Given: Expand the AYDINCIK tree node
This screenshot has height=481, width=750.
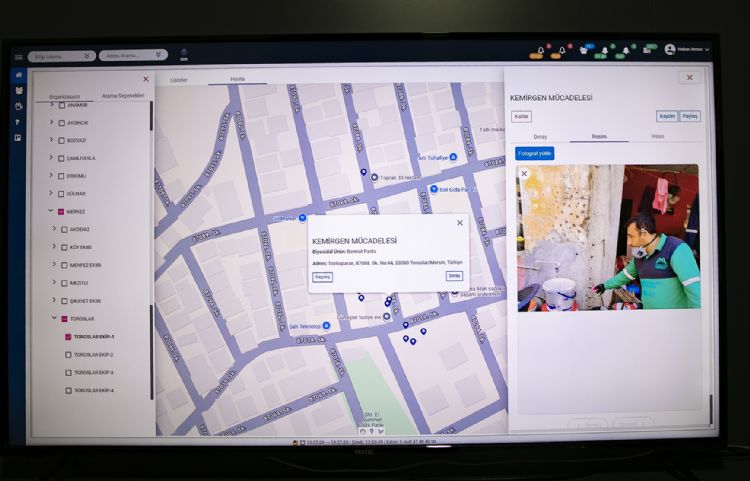Looking at the screenshot, I should (x=52, y=122).
